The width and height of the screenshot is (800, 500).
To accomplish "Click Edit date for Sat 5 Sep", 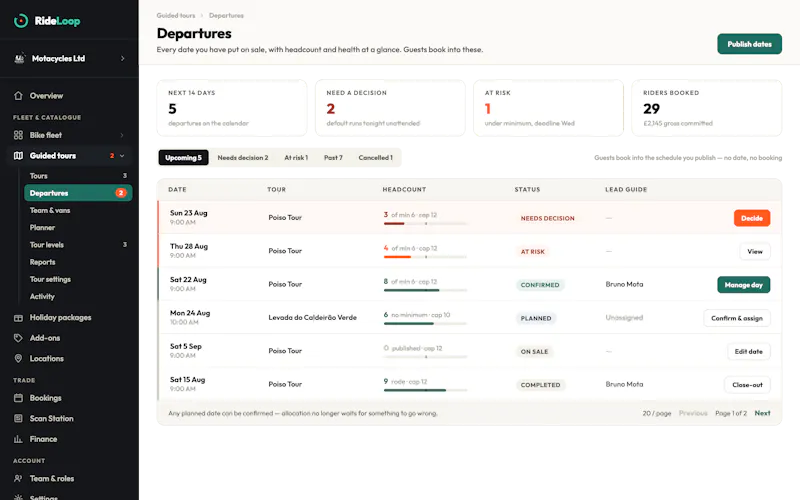I will coord(748,352).
